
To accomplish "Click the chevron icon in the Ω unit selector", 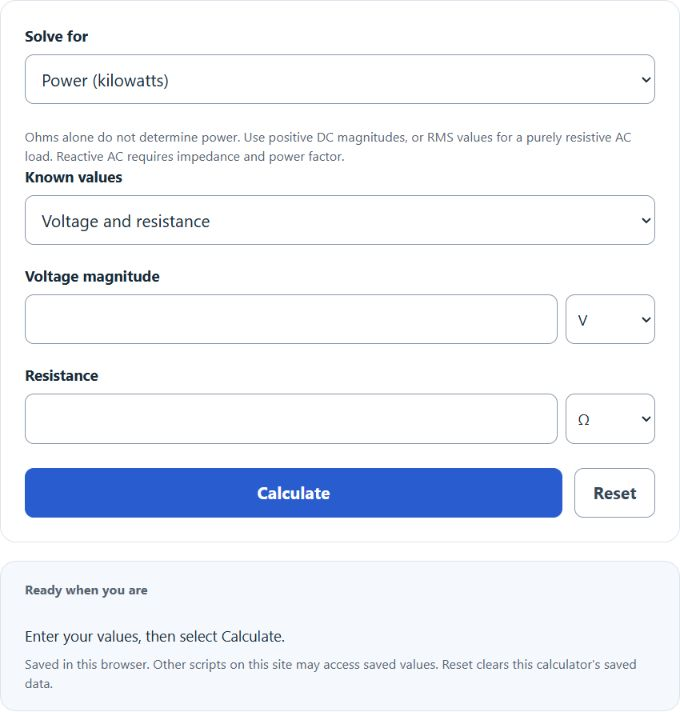I will pos(646,419).
